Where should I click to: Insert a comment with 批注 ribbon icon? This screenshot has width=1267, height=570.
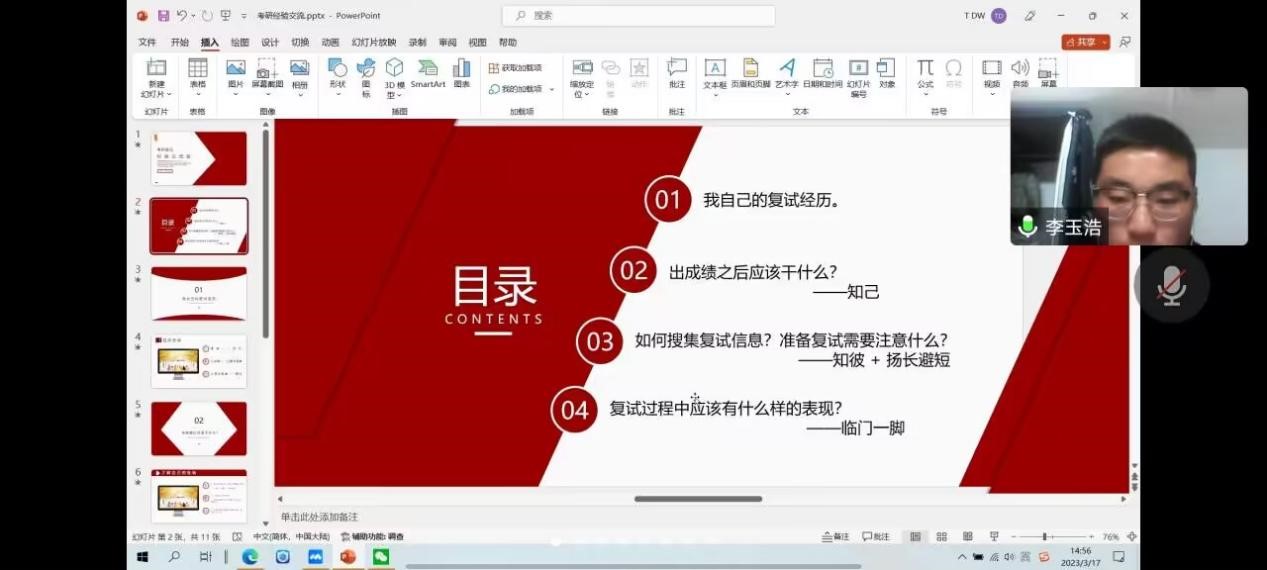pyautogui.click(x=677, y=73)
